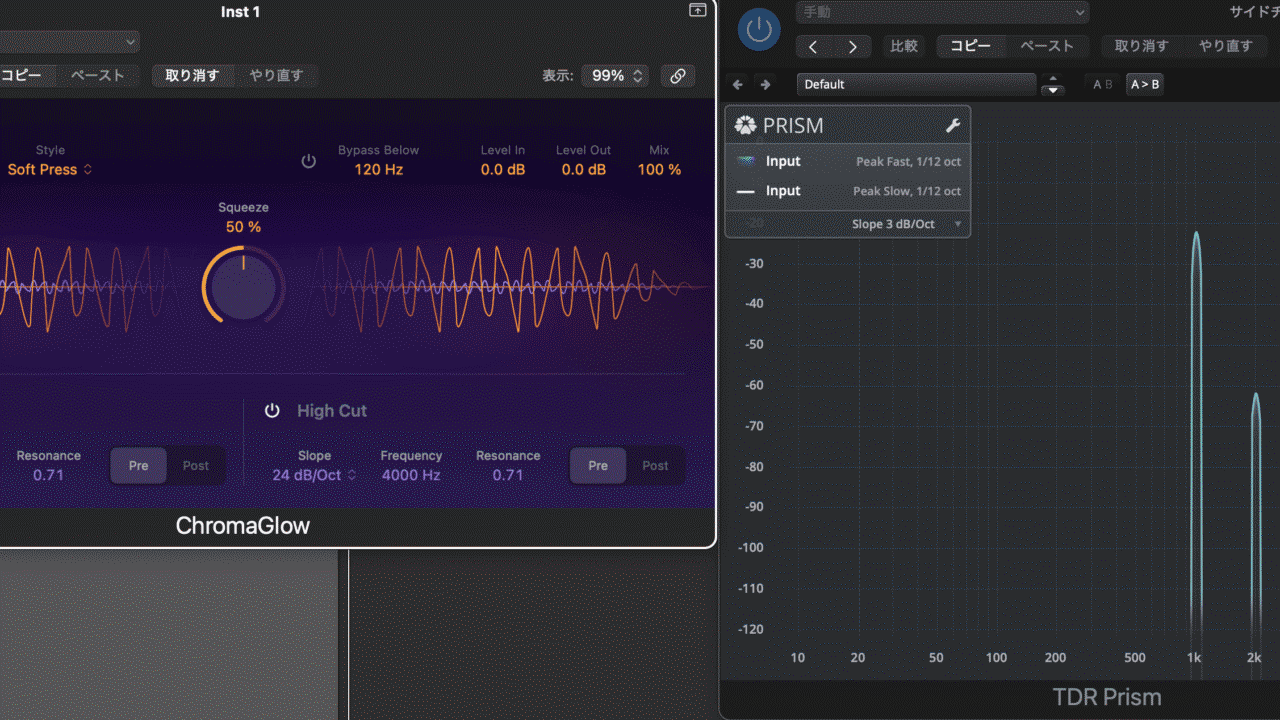The width and height of the screenshot is (1280, 720).
Task: Open the Style Soft Press dropdown
Action: (50, 170)
